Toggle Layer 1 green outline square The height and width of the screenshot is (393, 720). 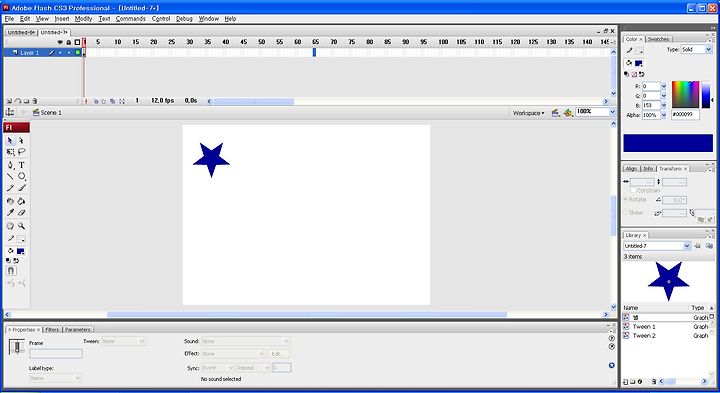(78, 53)
